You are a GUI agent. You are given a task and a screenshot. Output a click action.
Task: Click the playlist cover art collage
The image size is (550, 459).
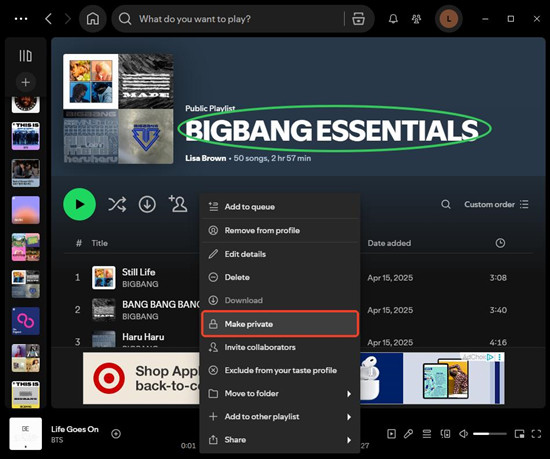coord(118,109)
